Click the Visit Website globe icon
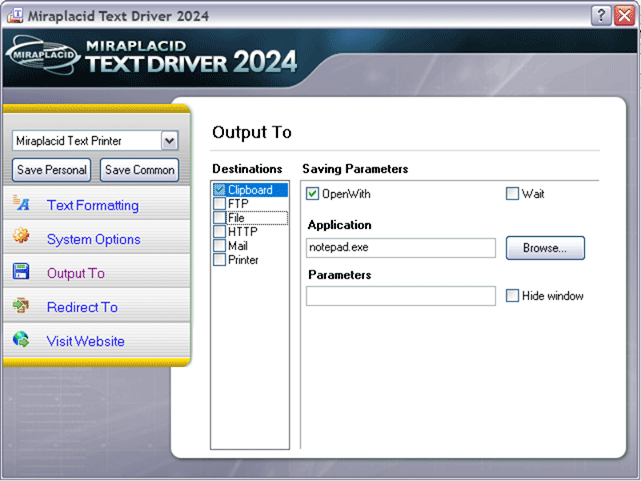Image resolution: width=641 pixels, height=481 pixels. click(x=21, y=339)
